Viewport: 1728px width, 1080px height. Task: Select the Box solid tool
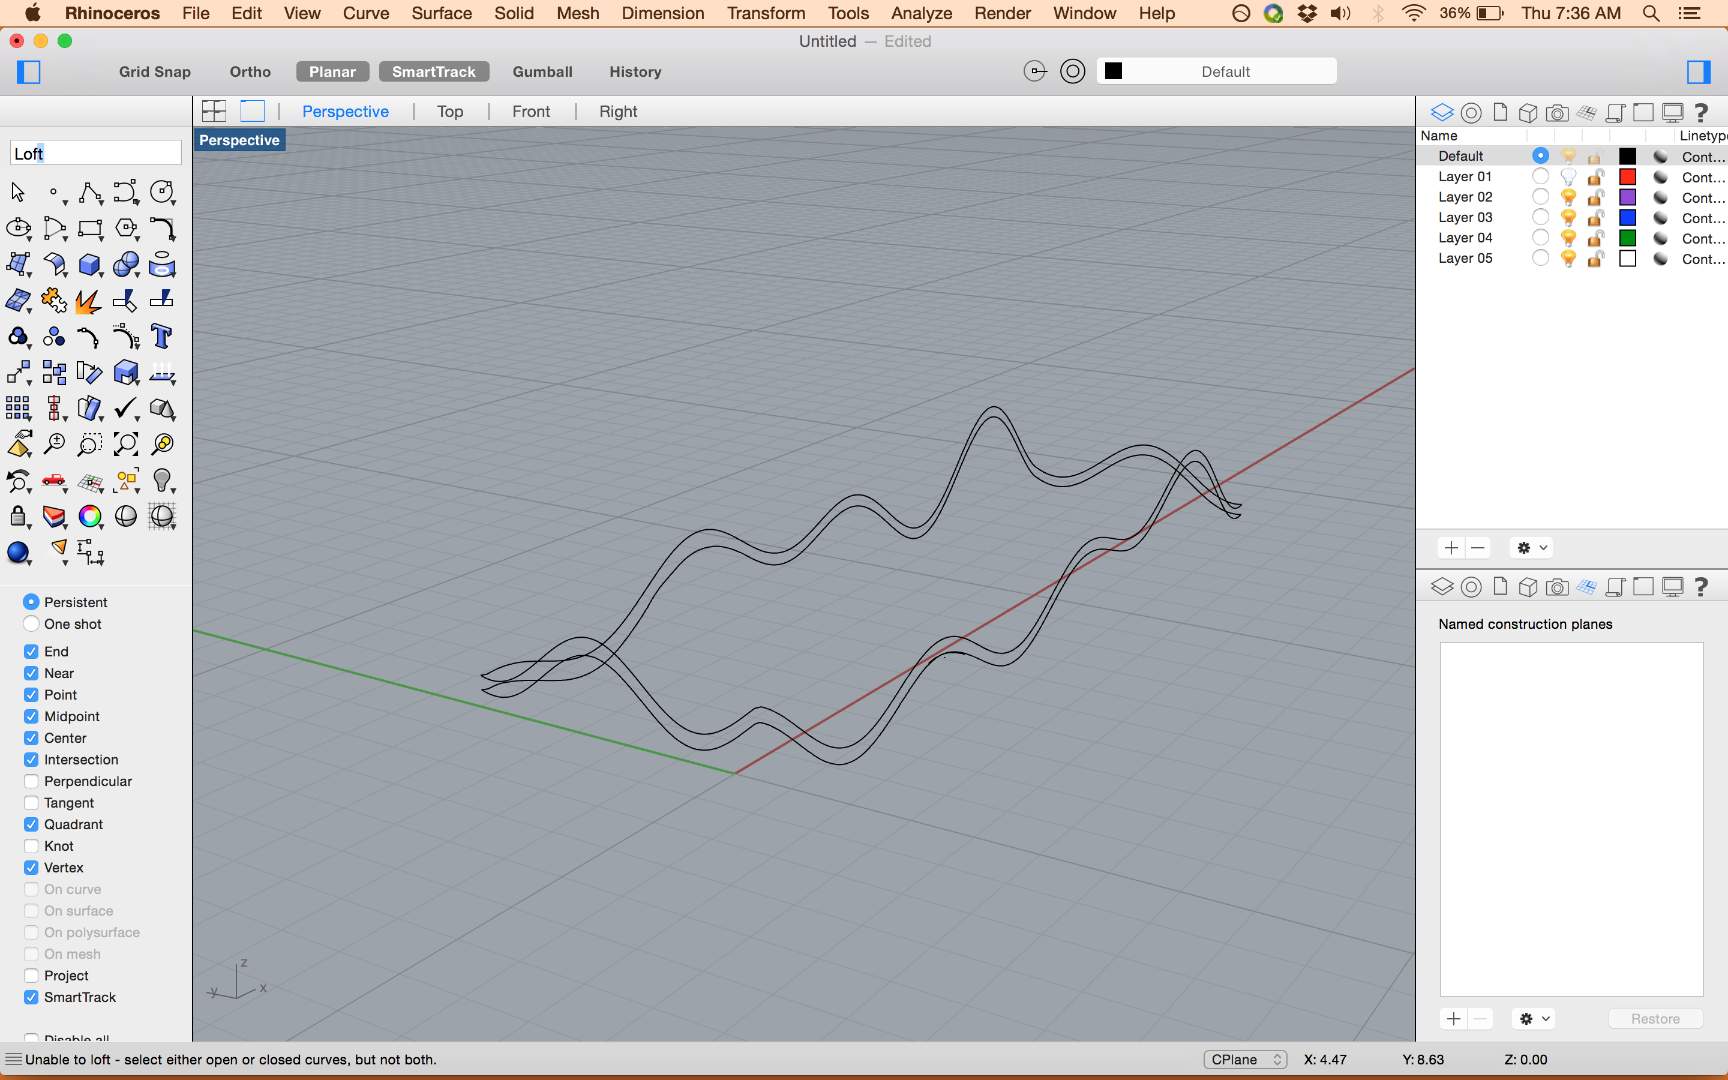pyautogui.click(x=90, y=264)
